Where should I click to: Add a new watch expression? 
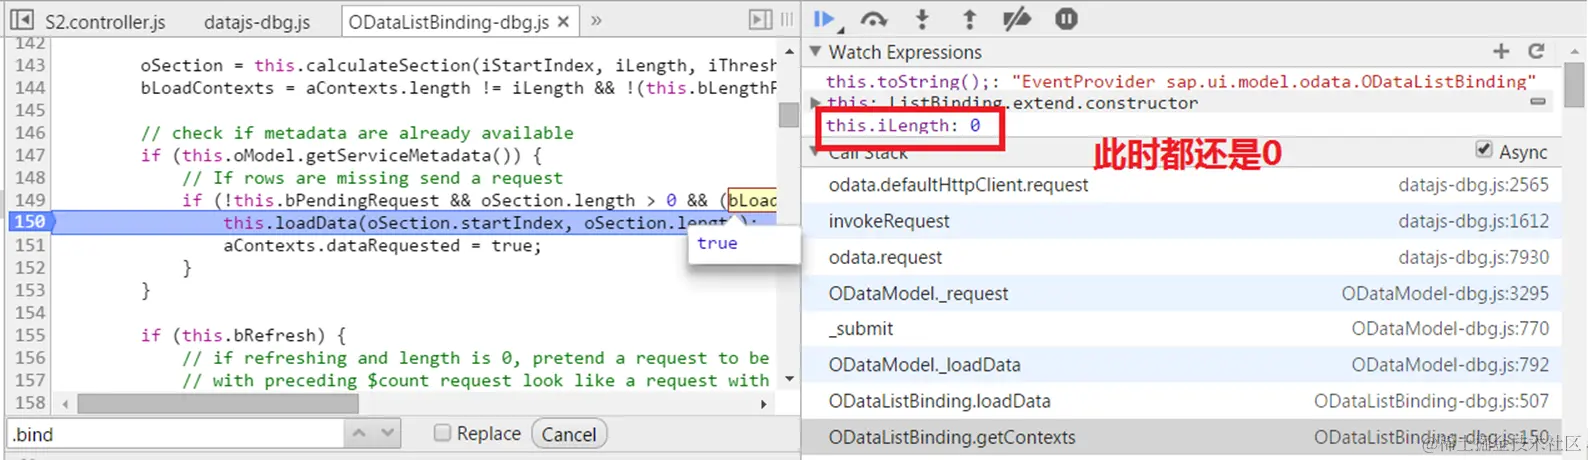(1501, 51)
